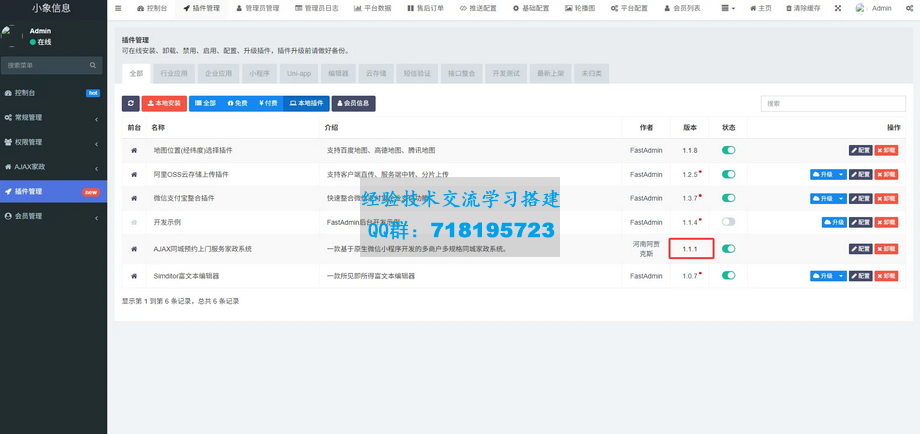920x434 pixels.
Task: Click 平台配置 top tab
Action: [629, 9]
